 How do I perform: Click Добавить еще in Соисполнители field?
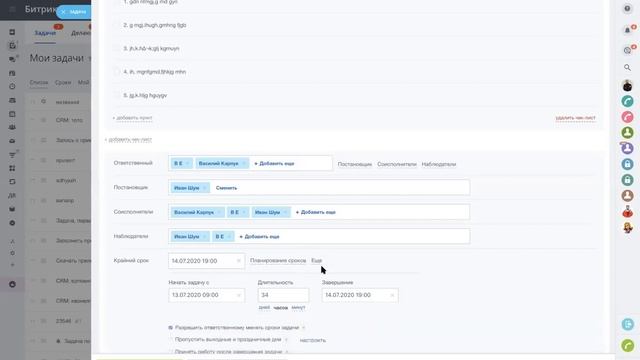tap(316, 212)
